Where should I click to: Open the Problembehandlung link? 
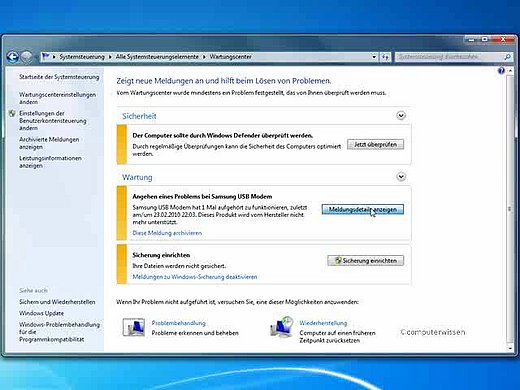pos(178,323)
